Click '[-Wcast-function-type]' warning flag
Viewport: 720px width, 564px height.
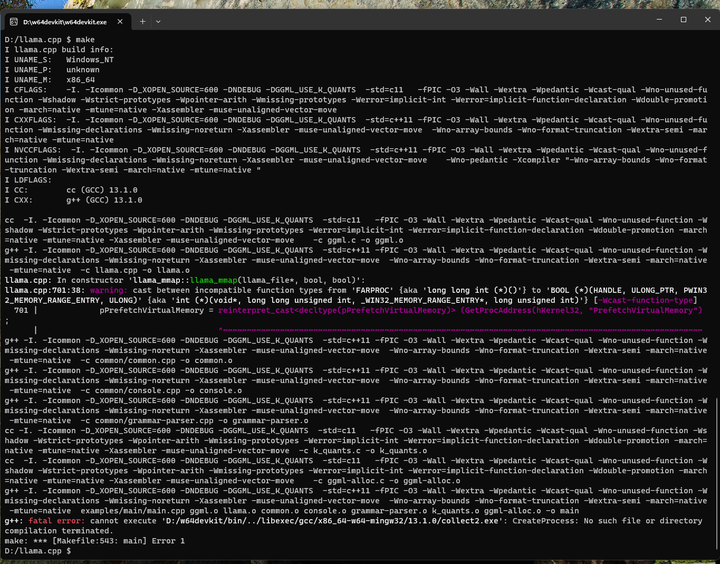[645, 300]
